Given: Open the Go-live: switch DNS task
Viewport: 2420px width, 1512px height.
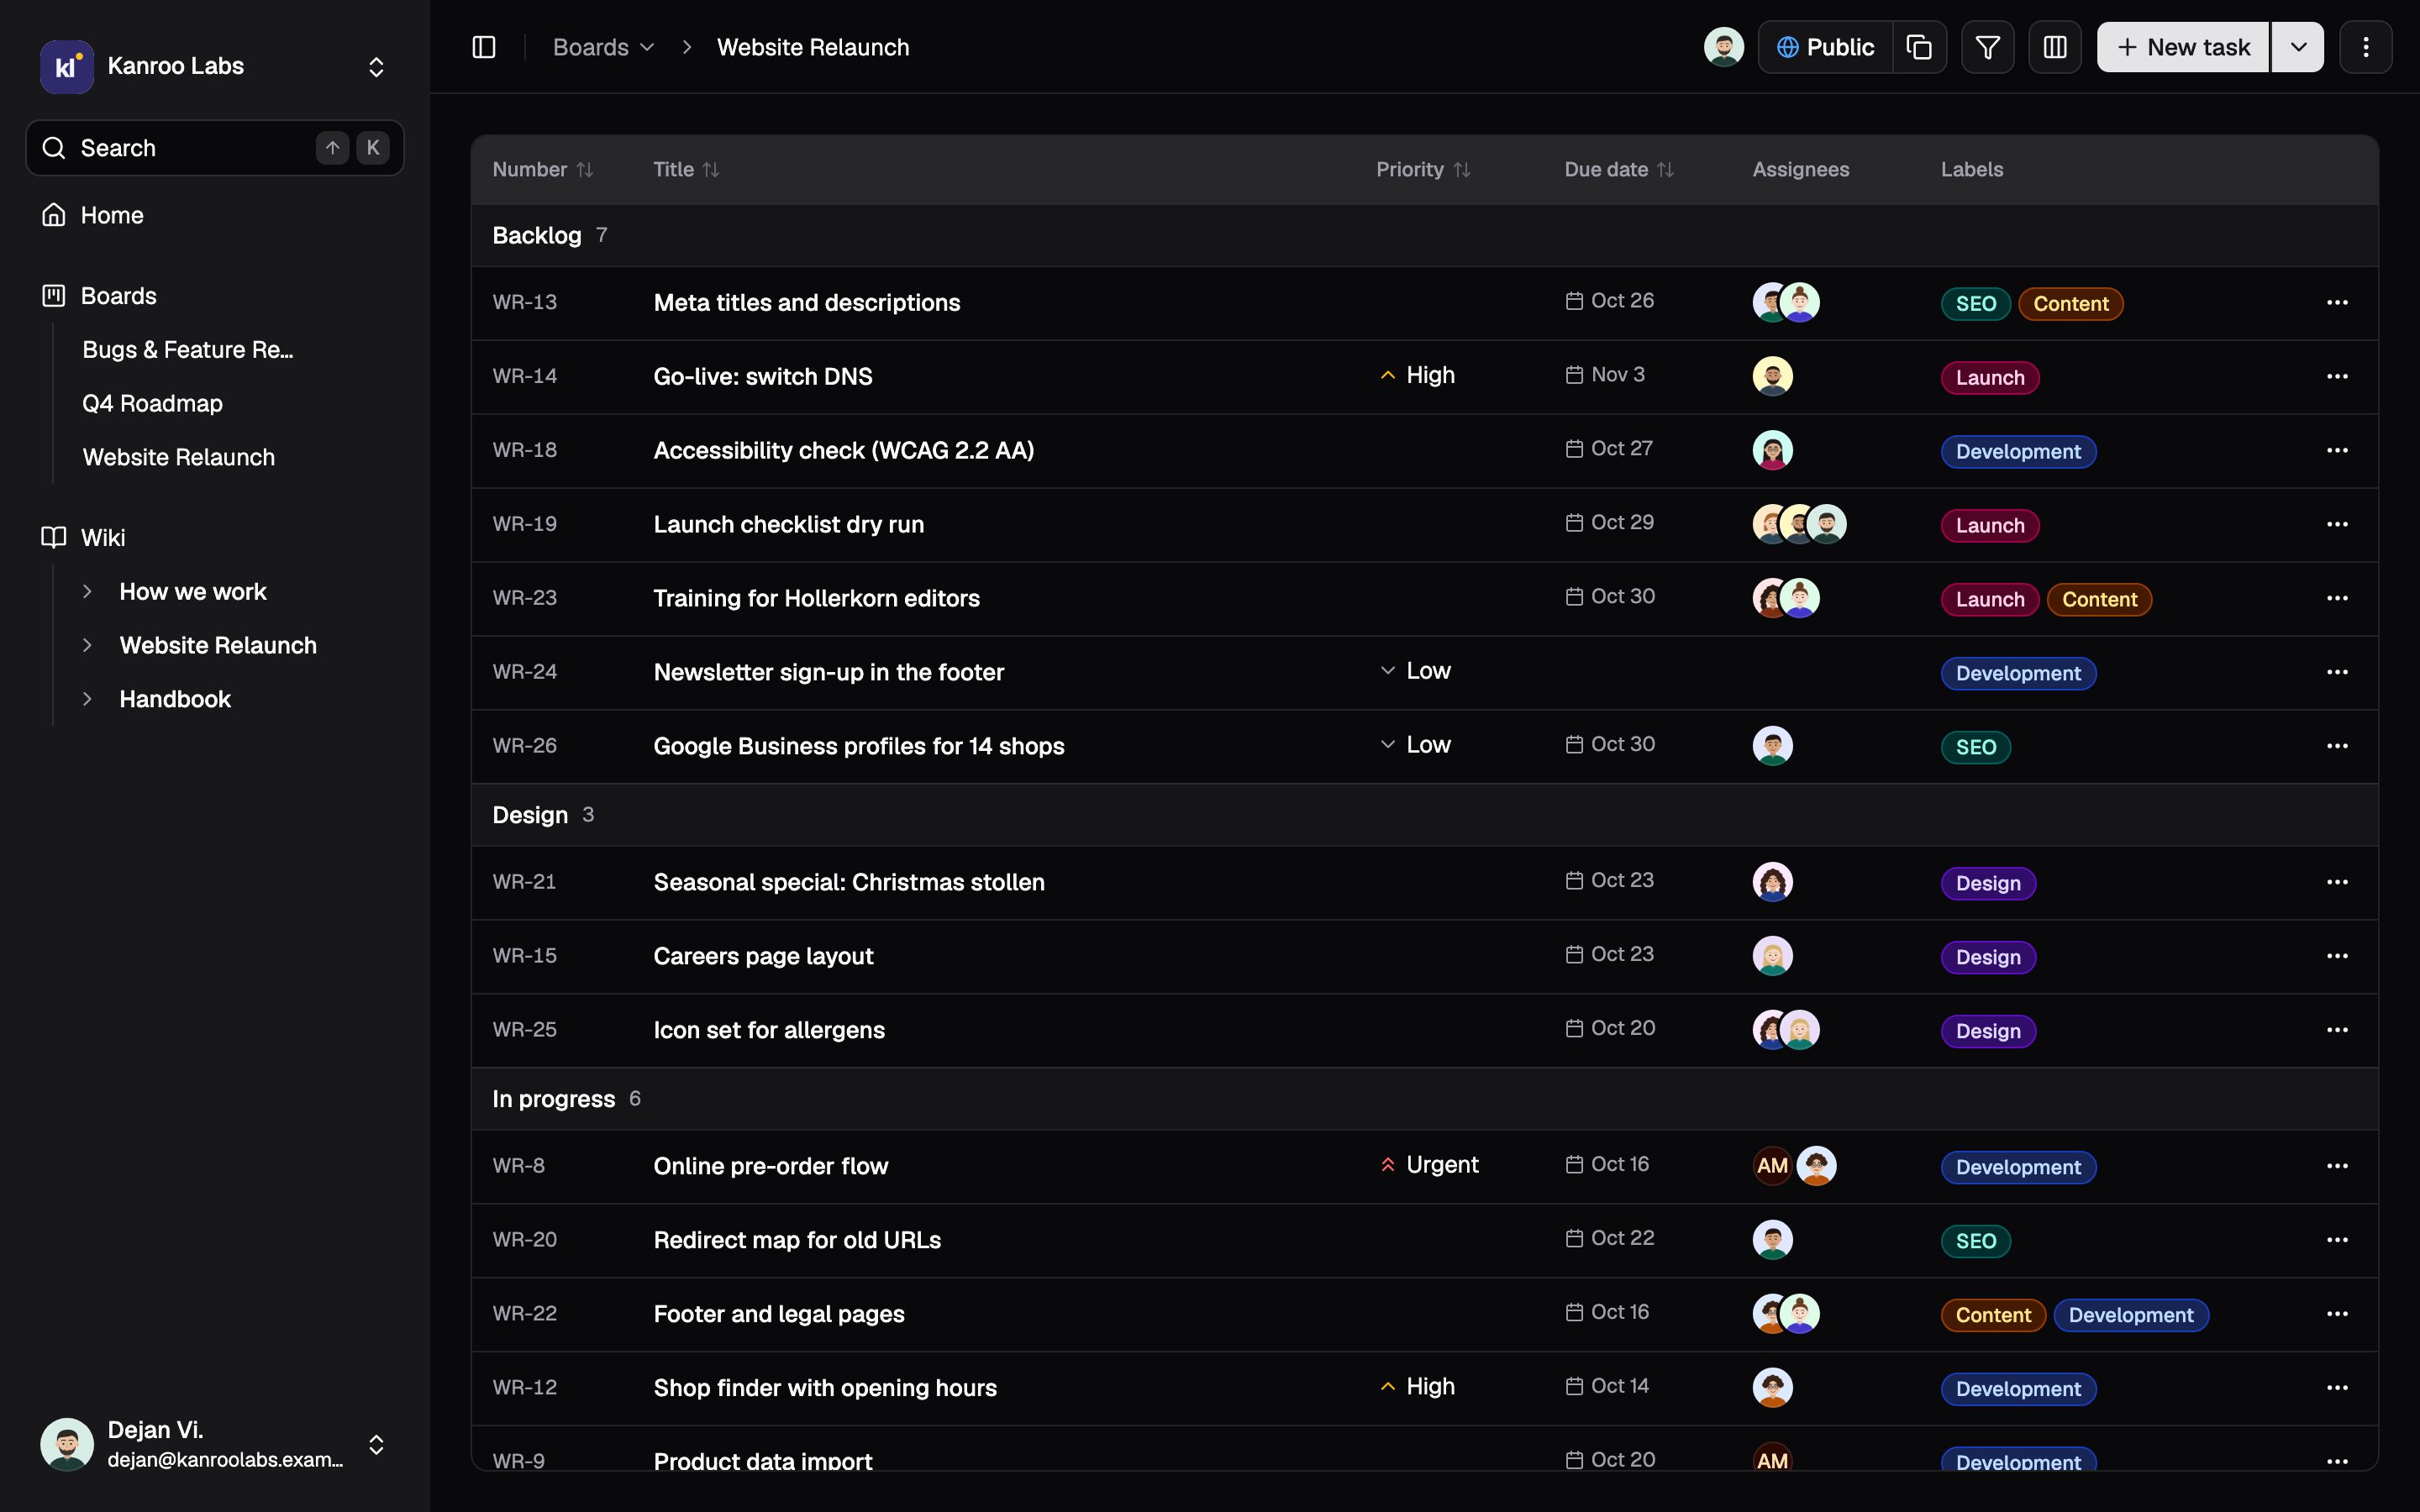Looking at the screenshot, I should [763, 377].
